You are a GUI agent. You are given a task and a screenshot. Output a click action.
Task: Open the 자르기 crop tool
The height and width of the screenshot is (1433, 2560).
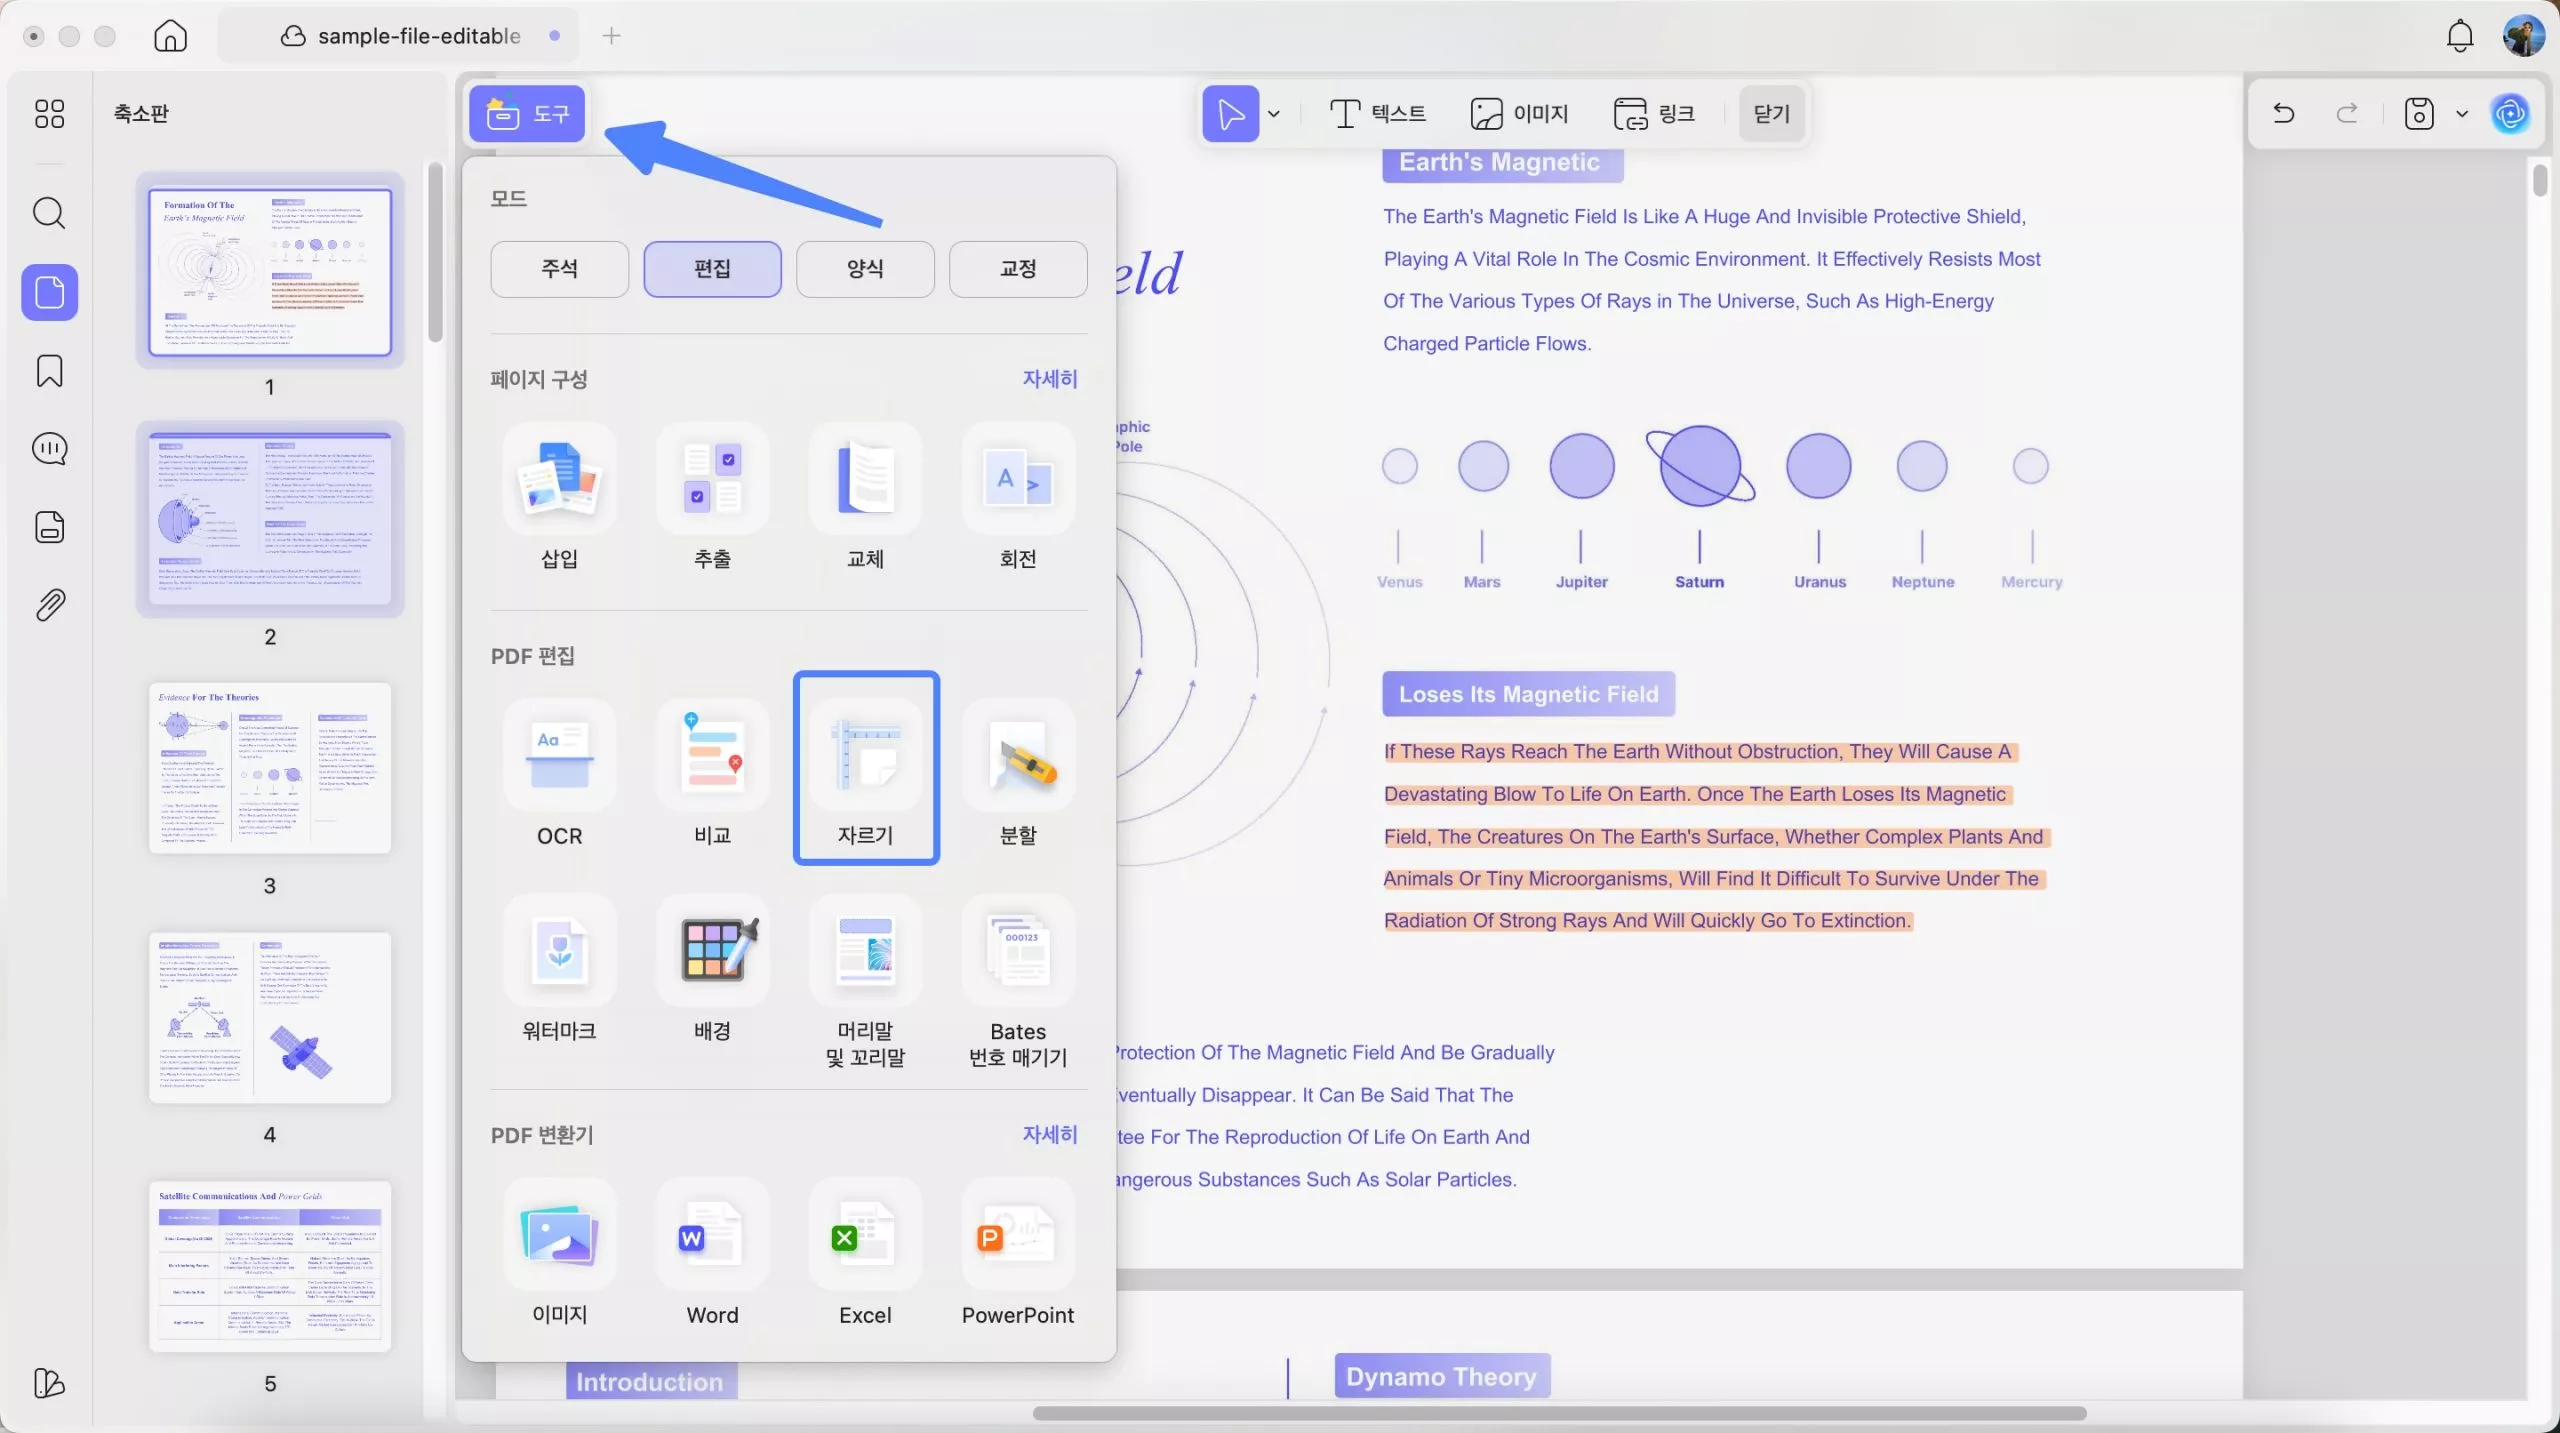pos(865,768)
